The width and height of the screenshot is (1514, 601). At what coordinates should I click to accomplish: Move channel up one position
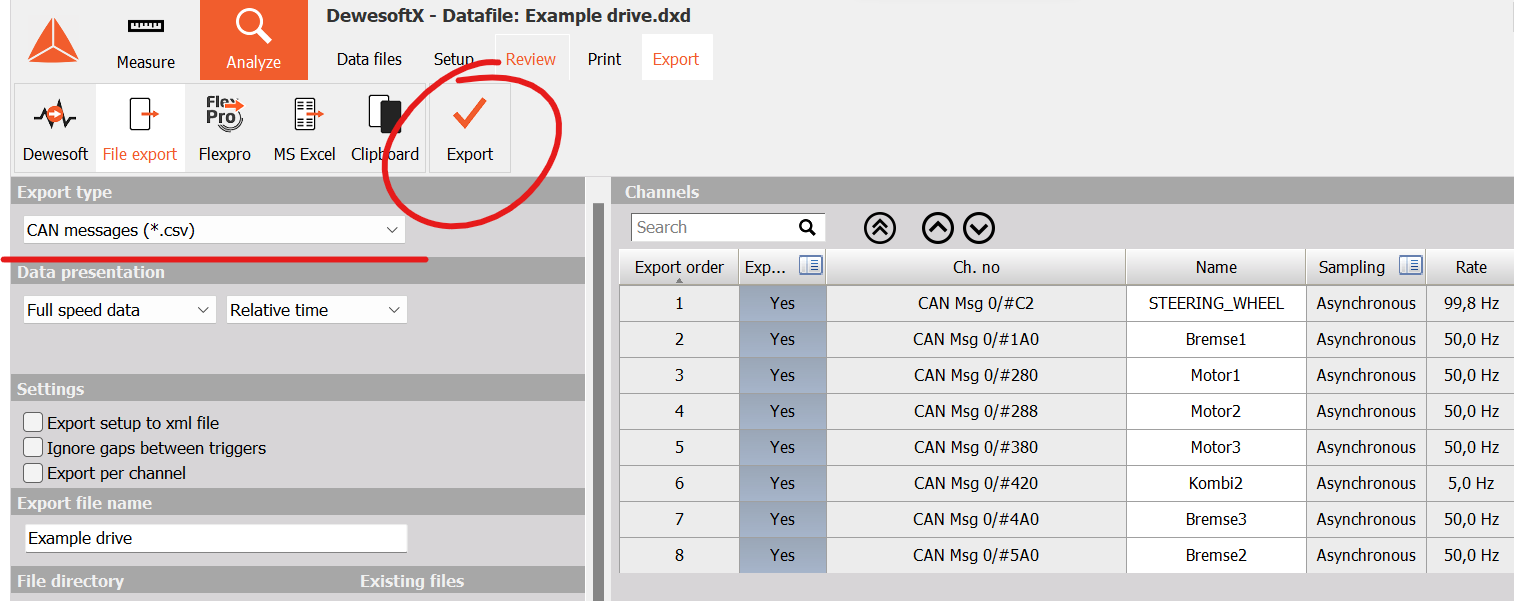coord(938,229)
